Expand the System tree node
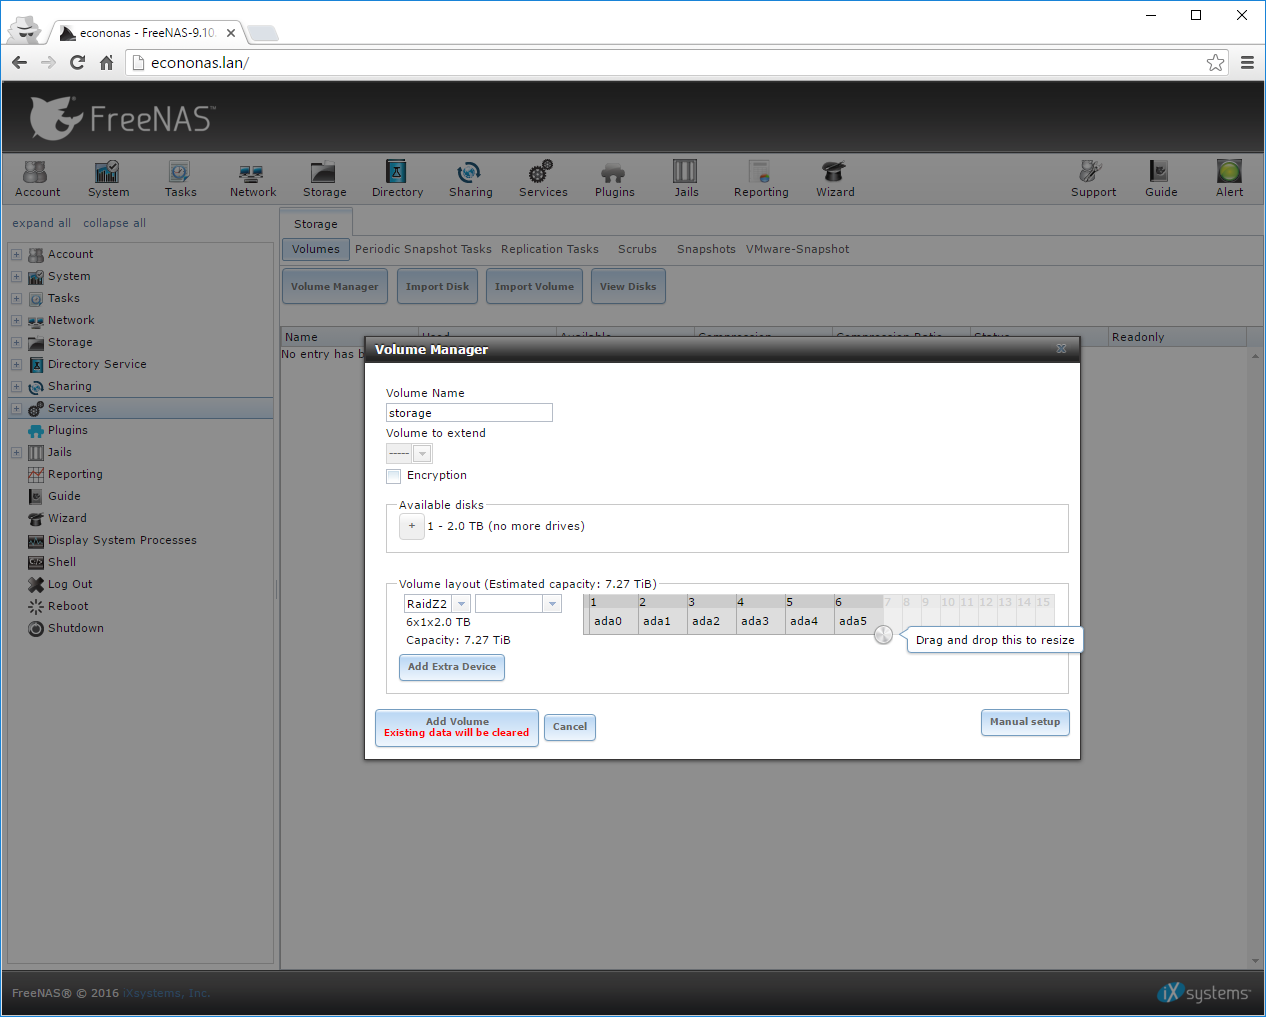 [16, 276]
